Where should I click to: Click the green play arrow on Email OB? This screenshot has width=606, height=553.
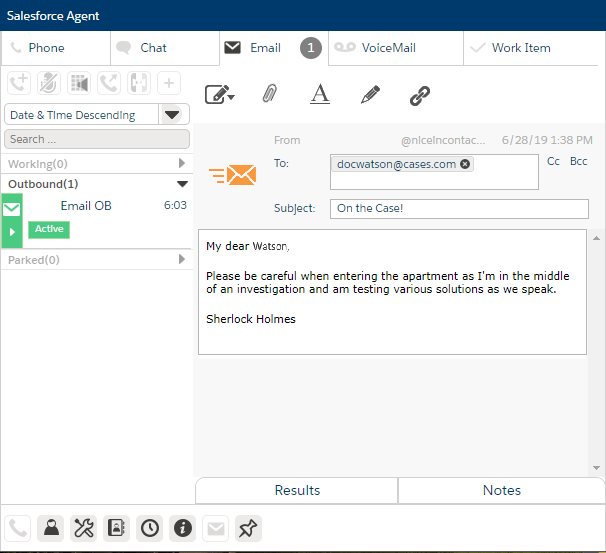pos(12,232)
